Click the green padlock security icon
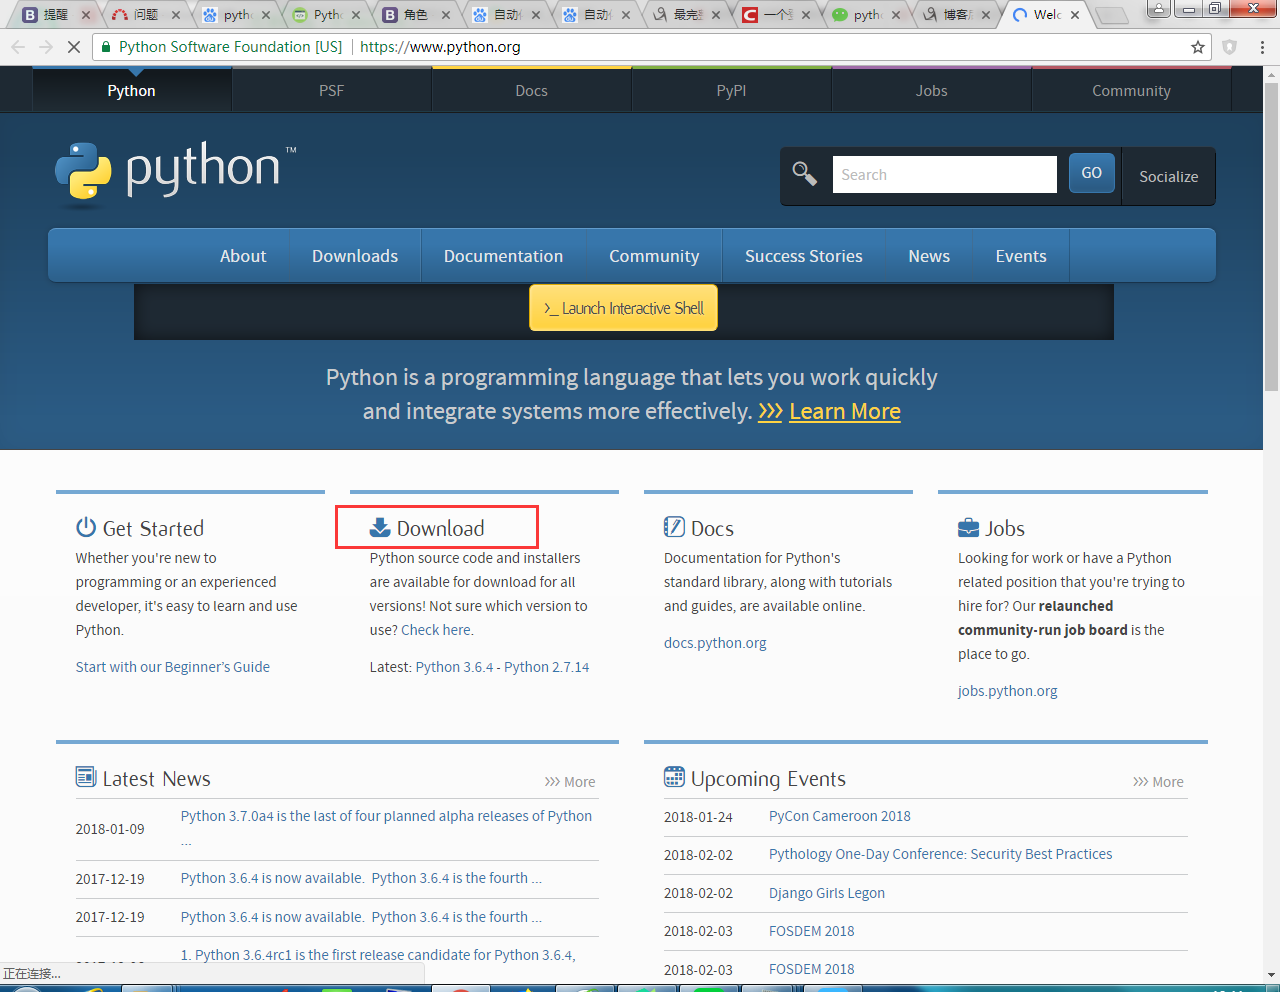1280x992 pixels. (x=106, y=47)
